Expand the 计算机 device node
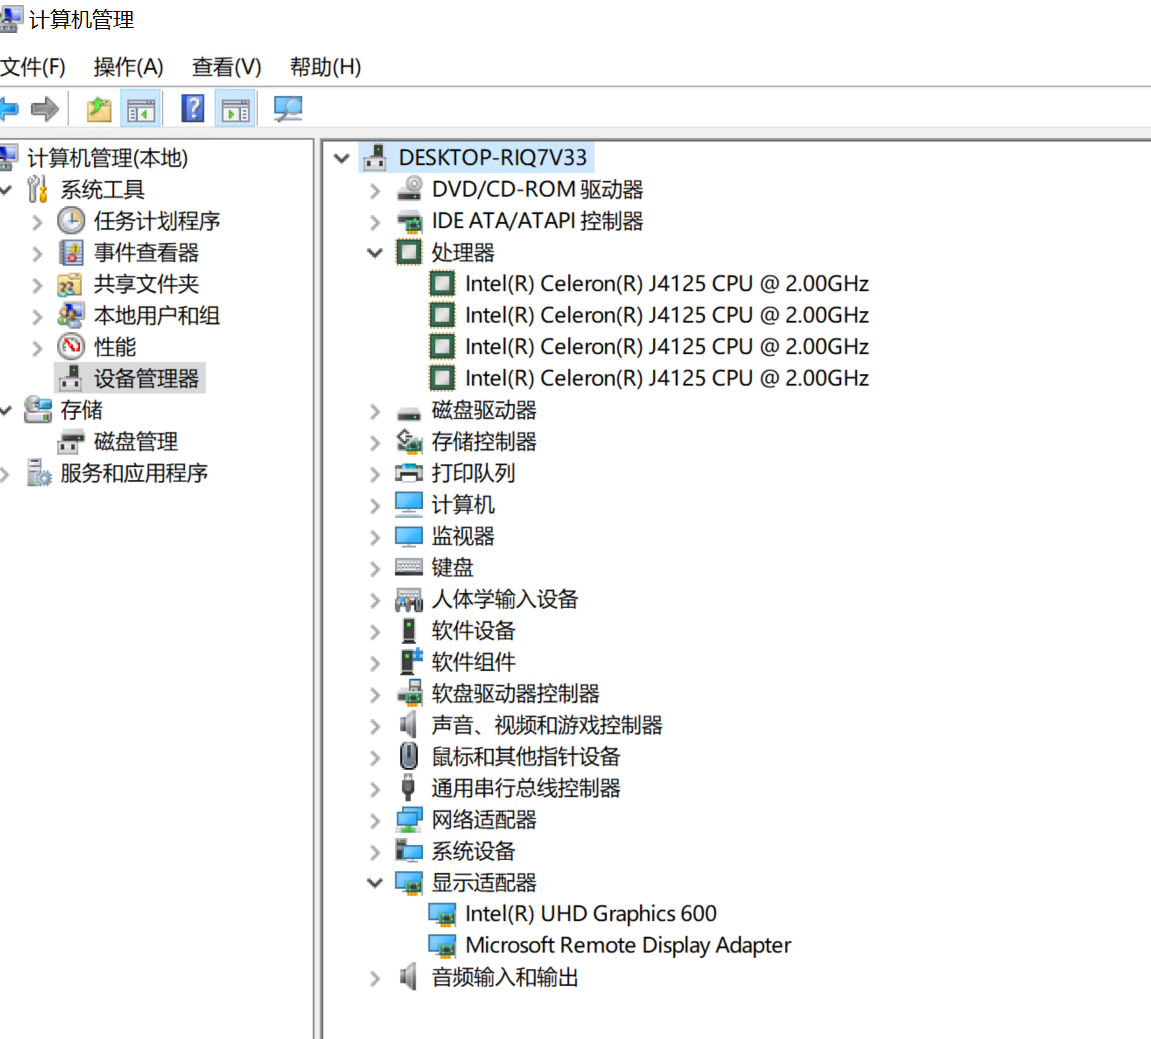The image size is (1151, 1039). point(375,505)
